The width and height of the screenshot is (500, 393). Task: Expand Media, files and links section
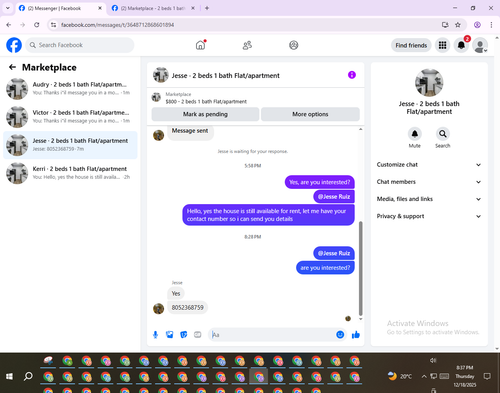coord(429,199)
